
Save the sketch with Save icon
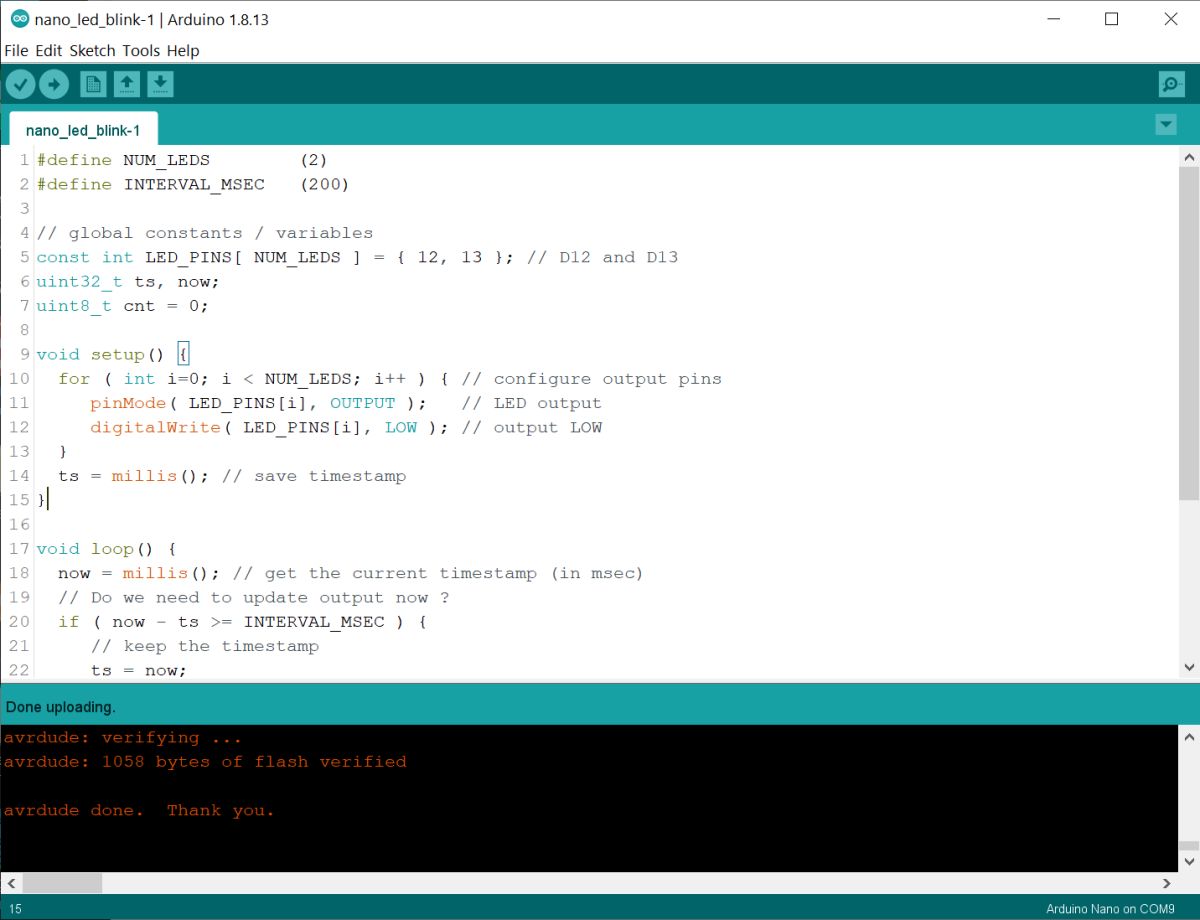tap(161, 84)
